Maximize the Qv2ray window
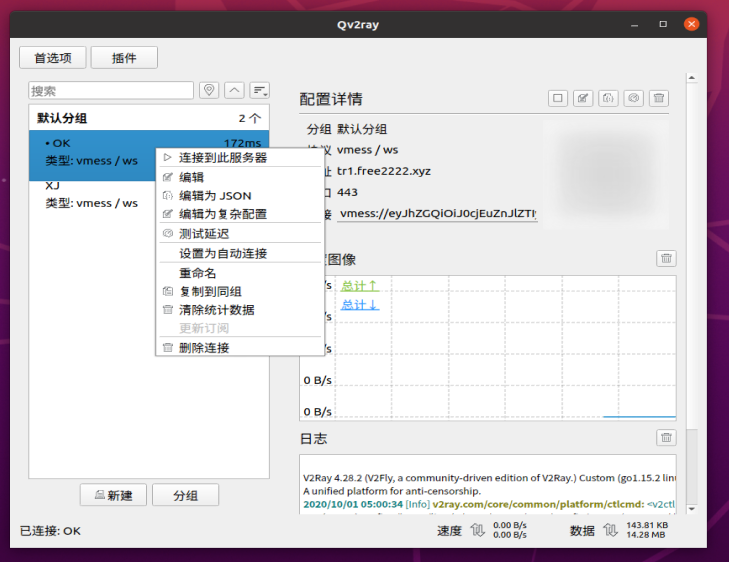Viewport: 729px width, 562px height. [x=663, y=24]
